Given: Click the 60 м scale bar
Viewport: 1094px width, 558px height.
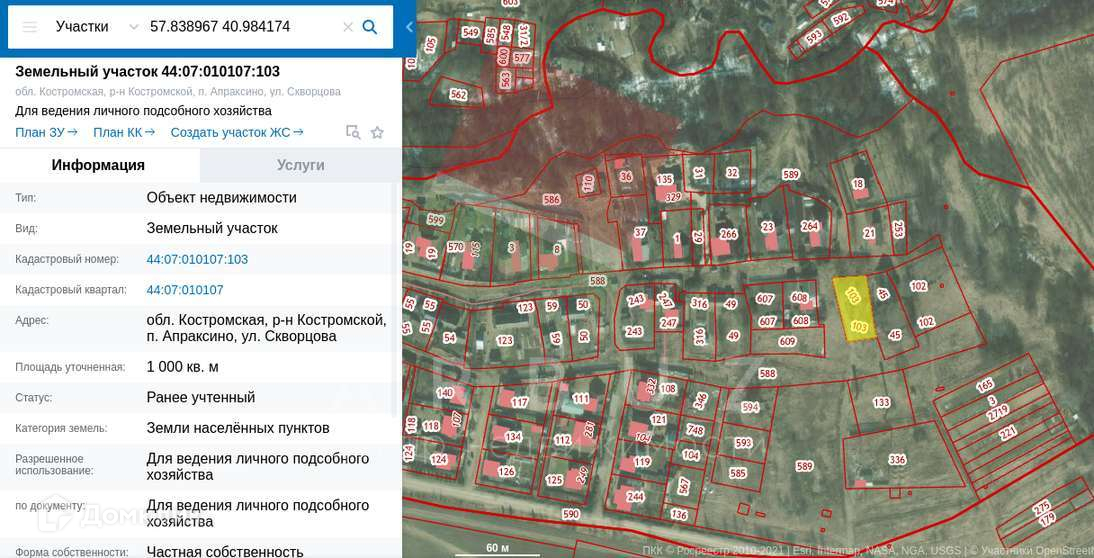Looking at the screenshot, I should (x=497, y=549).
